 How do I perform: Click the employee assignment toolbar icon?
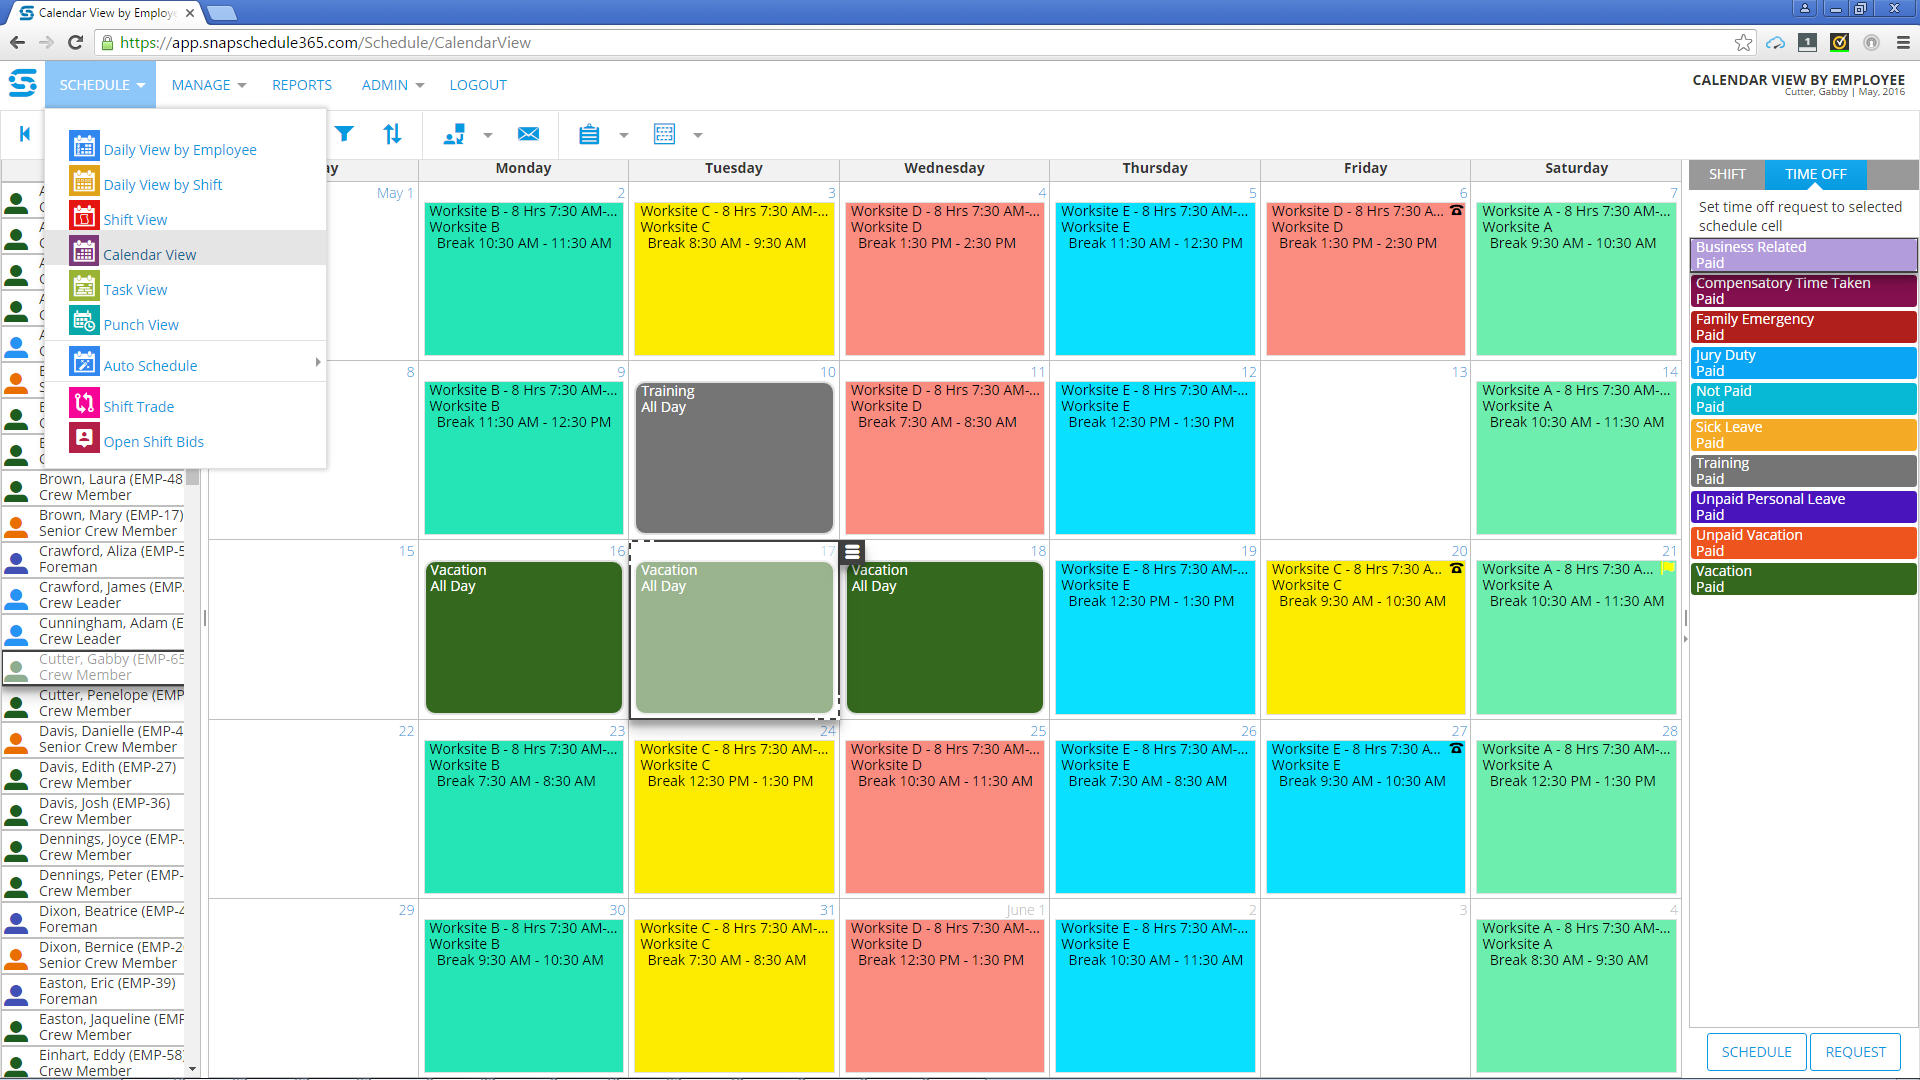[455, 134]
